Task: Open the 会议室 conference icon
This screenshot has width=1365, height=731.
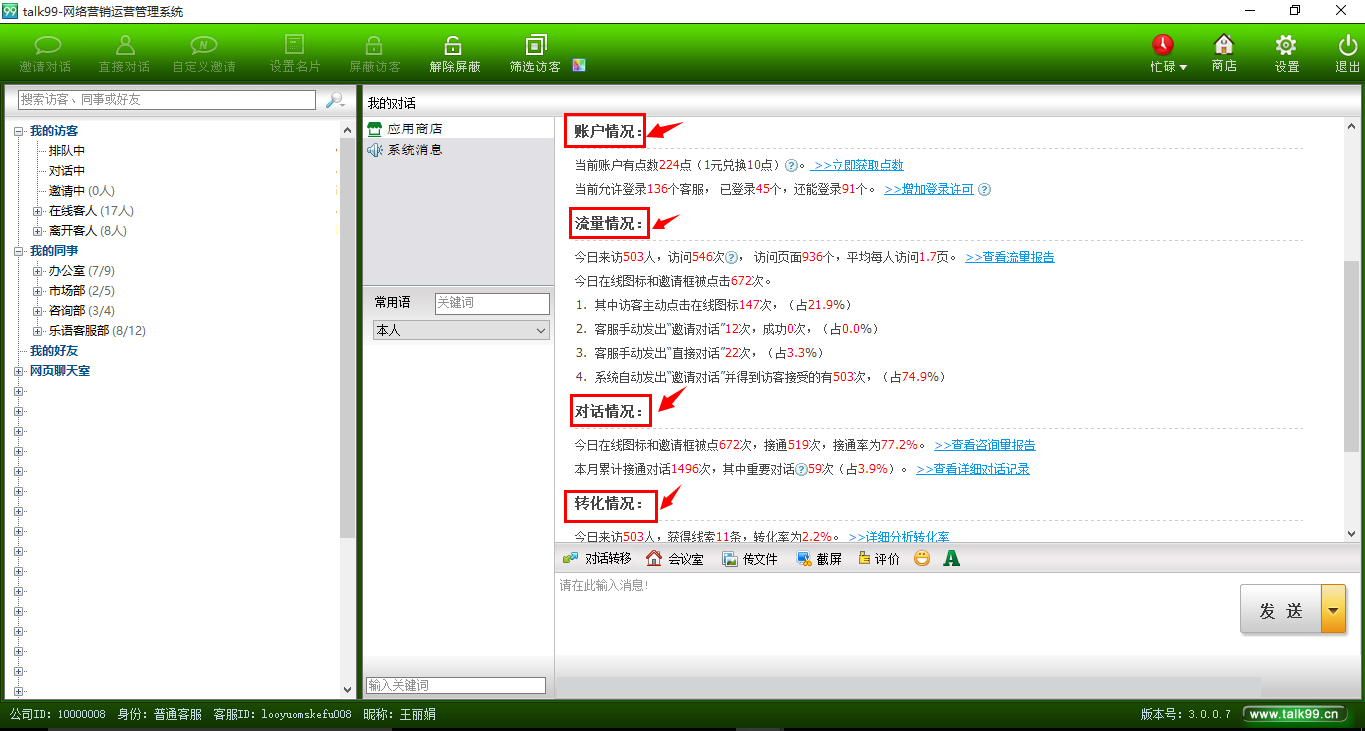Action: pos(654,559)
